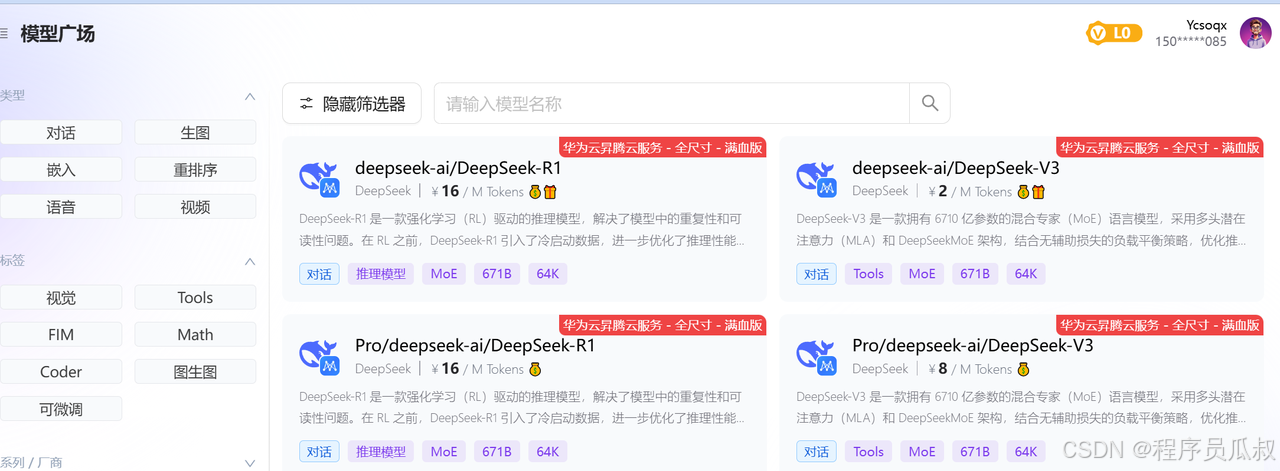Click the ¥ 16 / M Tokens price on deepseek-ai/DeepSeek-R1

pos(477,191)
